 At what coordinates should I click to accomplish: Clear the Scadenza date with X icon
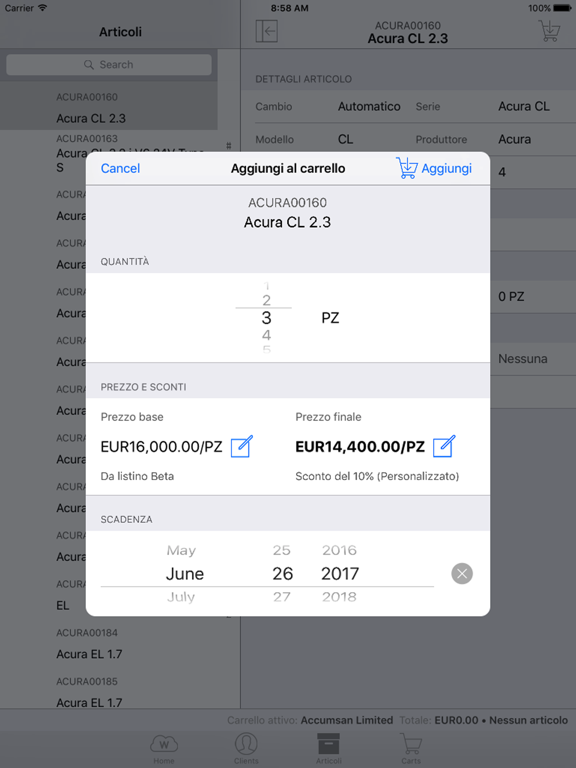(462, 574)
